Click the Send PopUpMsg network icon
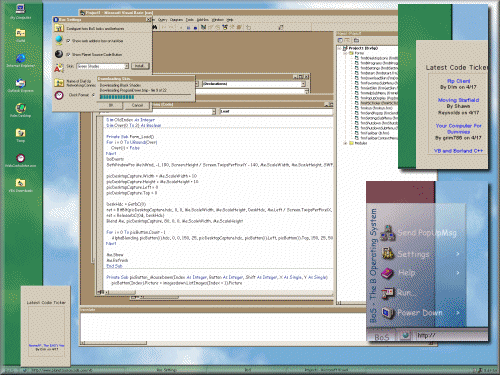 pos(388,233)
